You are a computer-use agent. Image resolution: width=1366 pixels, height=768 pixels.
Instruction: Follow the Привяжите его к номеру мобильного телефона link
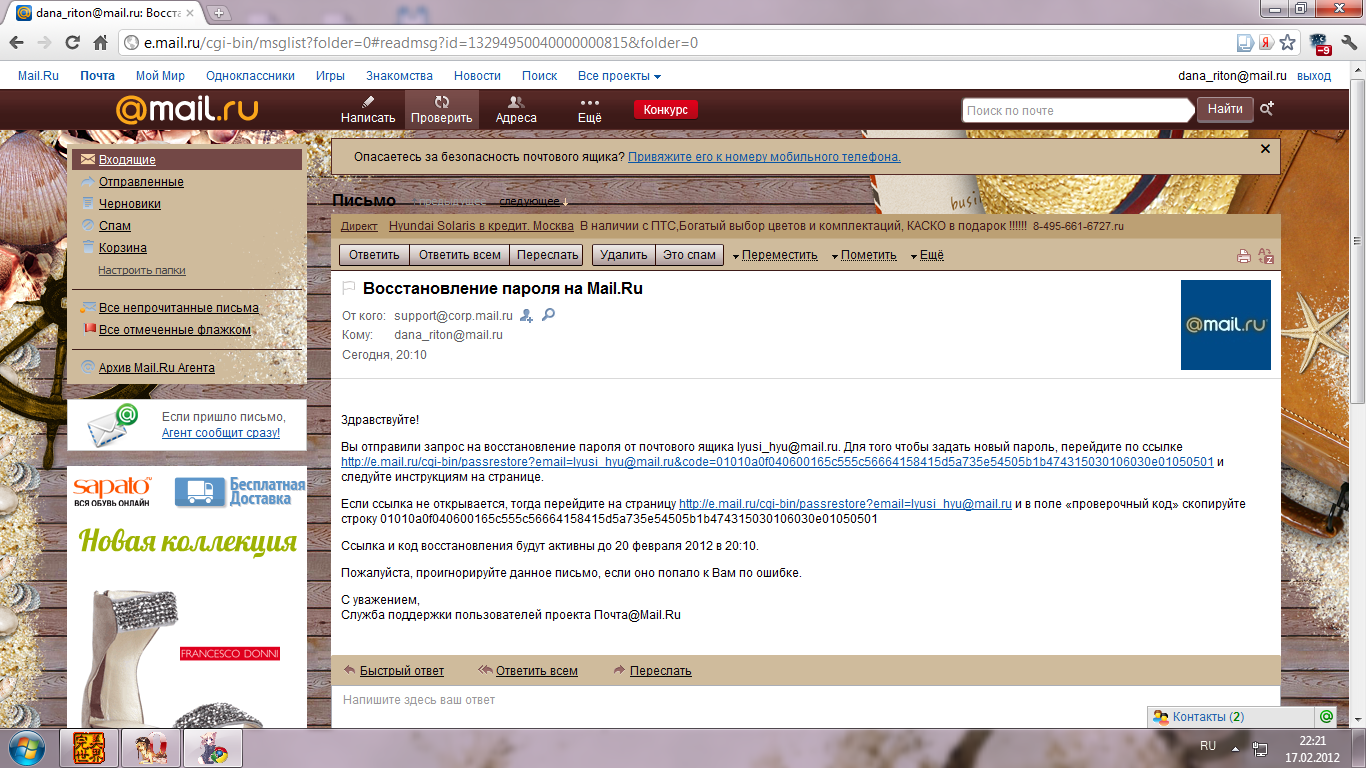pos(764,157)
